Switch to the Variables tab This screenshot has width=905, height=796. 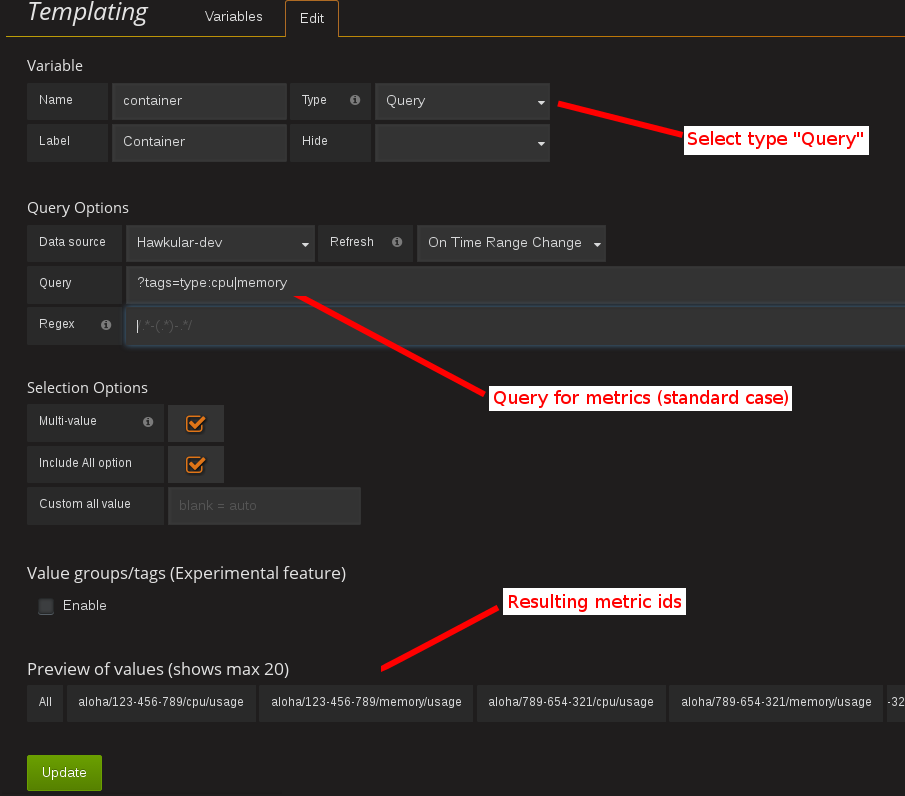pyautogui.click(x=233, y=17)
